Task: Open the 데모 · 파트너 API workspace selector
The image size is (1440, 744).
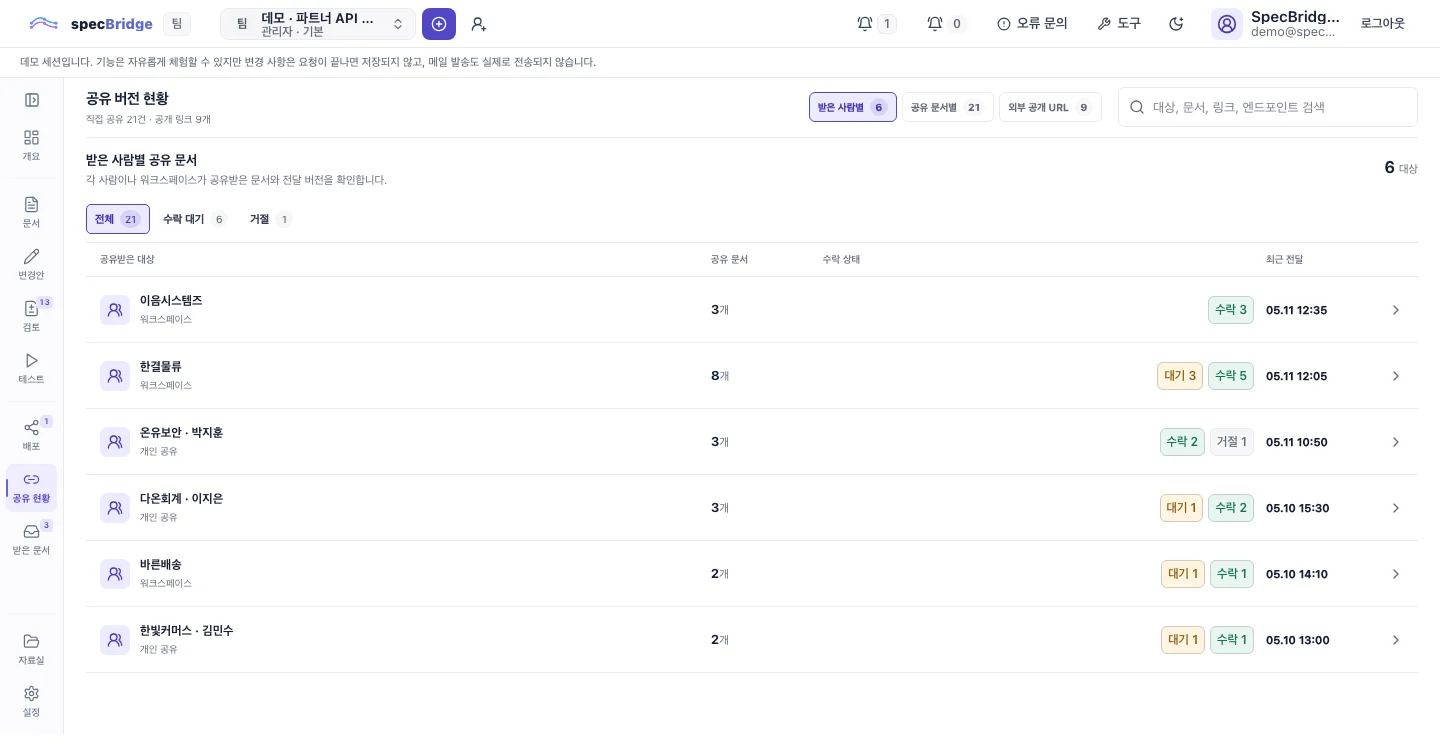Action: (318, 24)
